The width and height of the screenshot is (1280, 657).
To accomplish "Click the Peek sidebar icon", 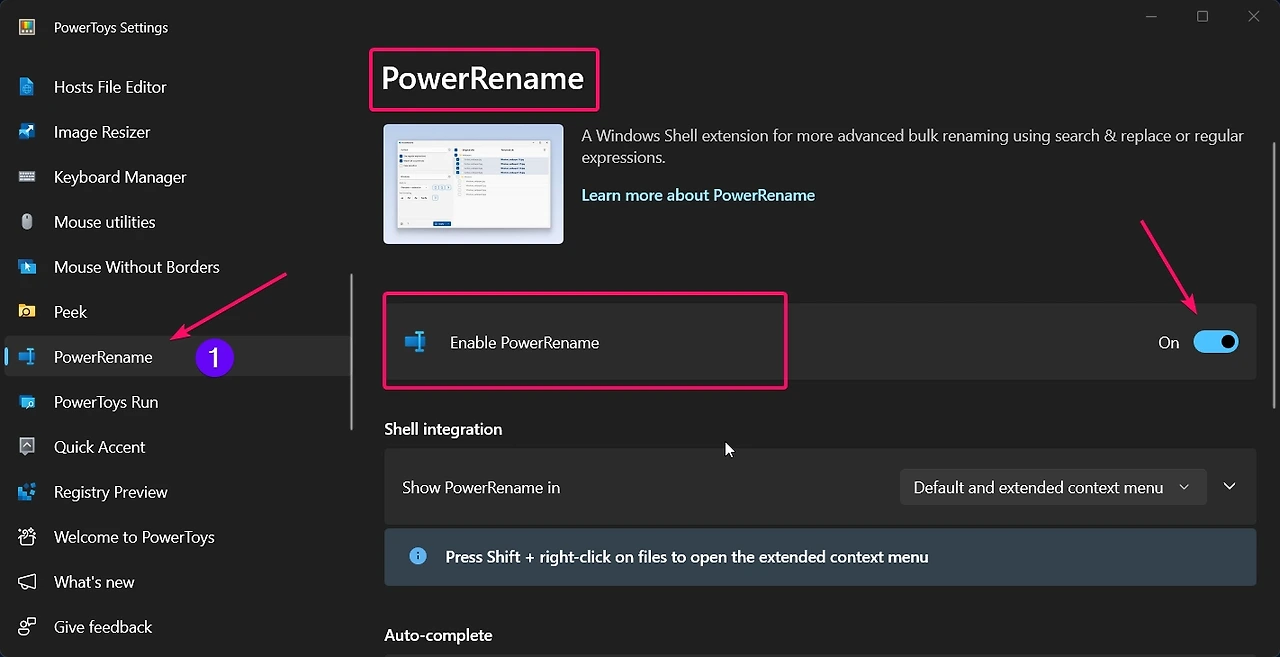I will (x=27, y=312).
